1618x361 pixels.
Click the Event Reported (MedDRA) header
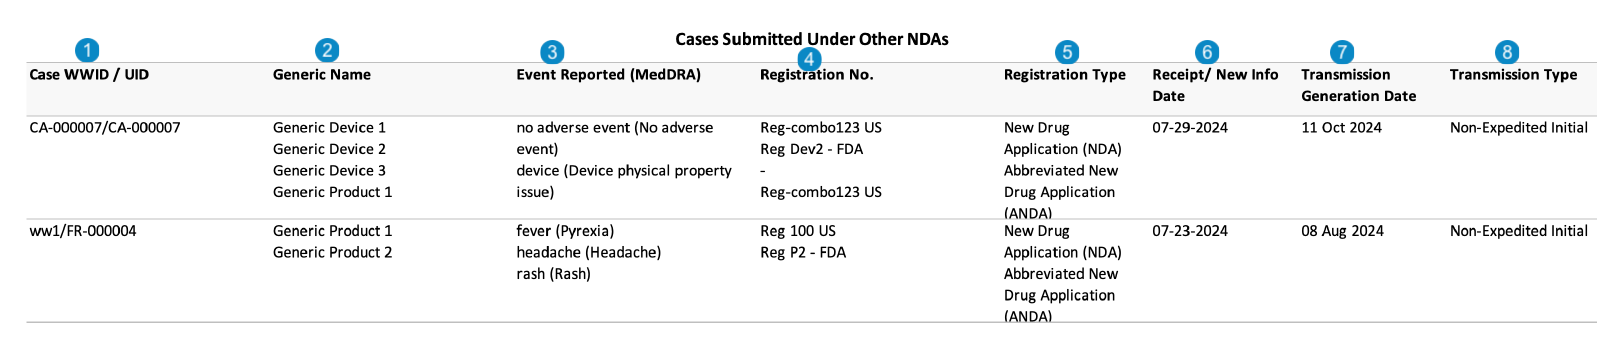click(x=609, y=75)
